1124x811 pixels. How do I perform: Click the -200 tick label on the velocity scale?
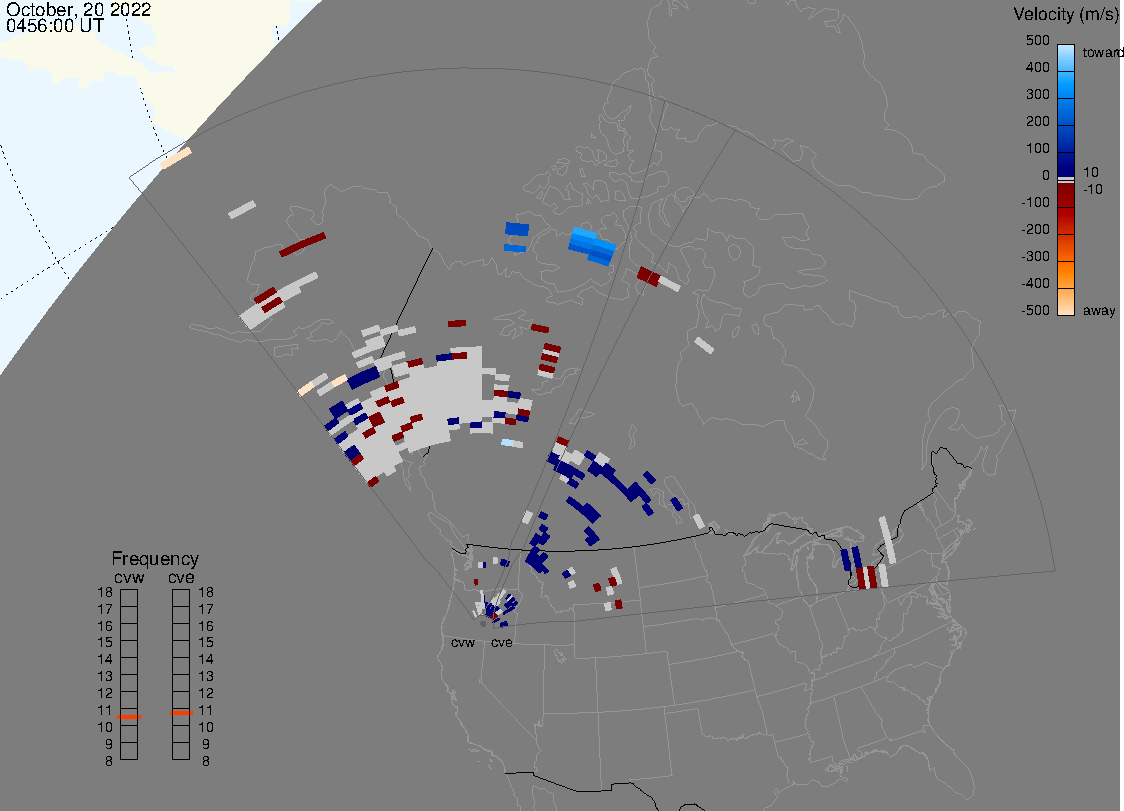coord(1035,229)
